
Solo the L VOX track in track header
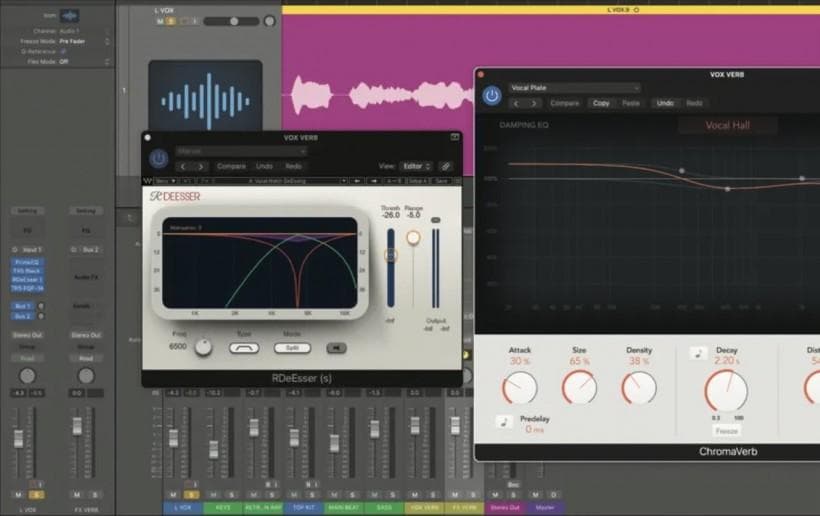coord(170,21)
